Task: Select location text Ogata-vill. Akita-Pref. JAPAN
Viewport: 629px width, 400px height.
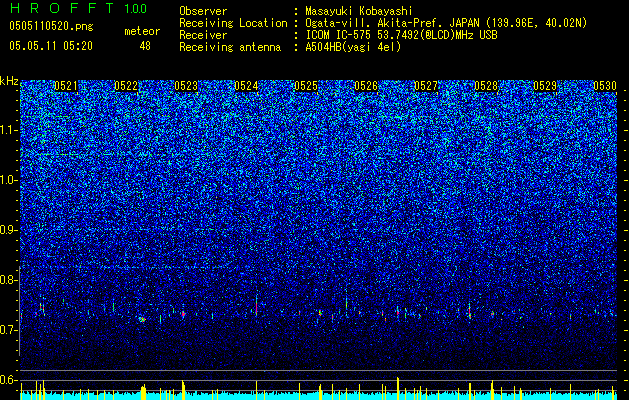Action: click(x=392, y=23)
